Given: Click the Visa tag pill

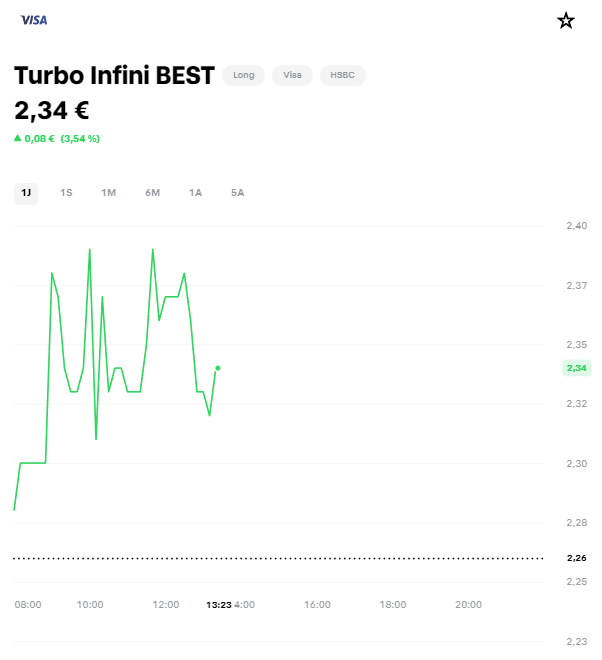Looking at the screenshot, I should (292, 75).
